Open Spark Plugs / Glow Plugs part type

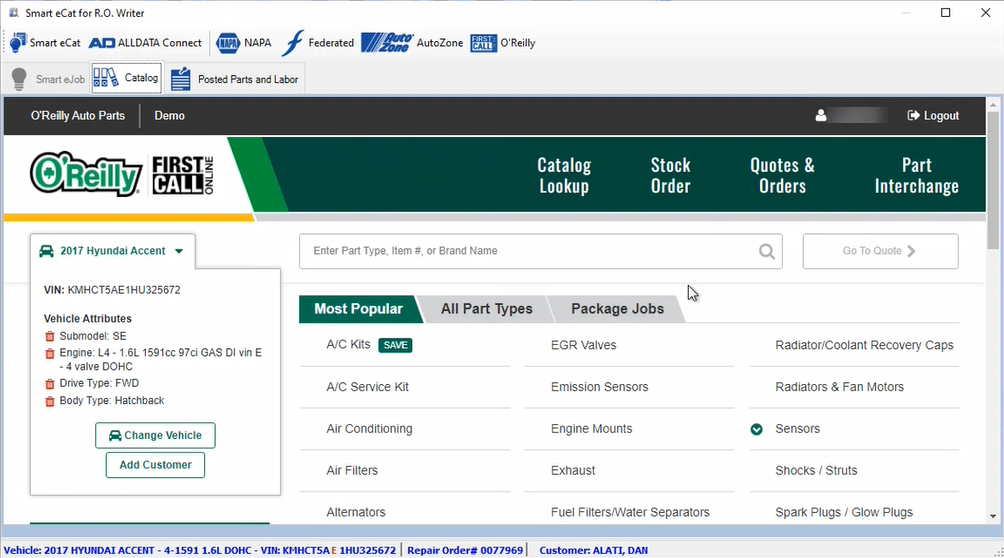(x=844, y=513)
